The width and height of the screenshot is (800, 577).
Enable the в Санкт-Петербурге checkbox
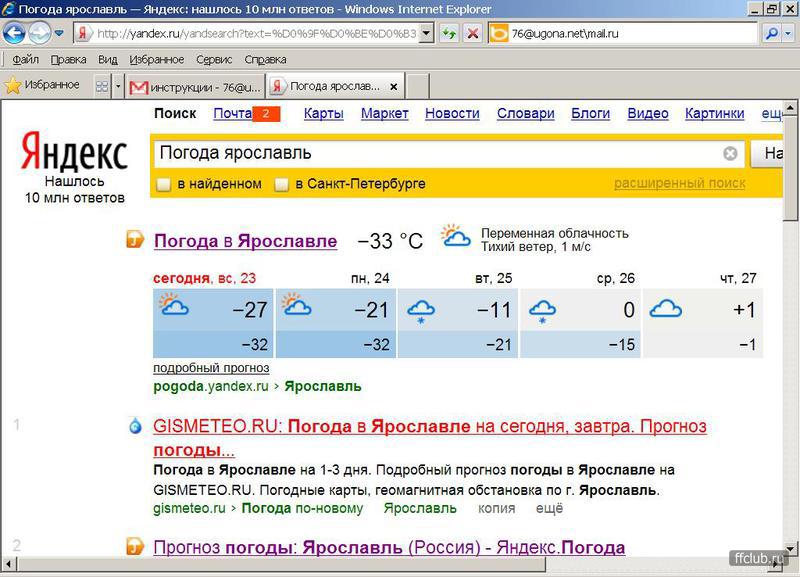pyautogui.click(x=281, y=184)
